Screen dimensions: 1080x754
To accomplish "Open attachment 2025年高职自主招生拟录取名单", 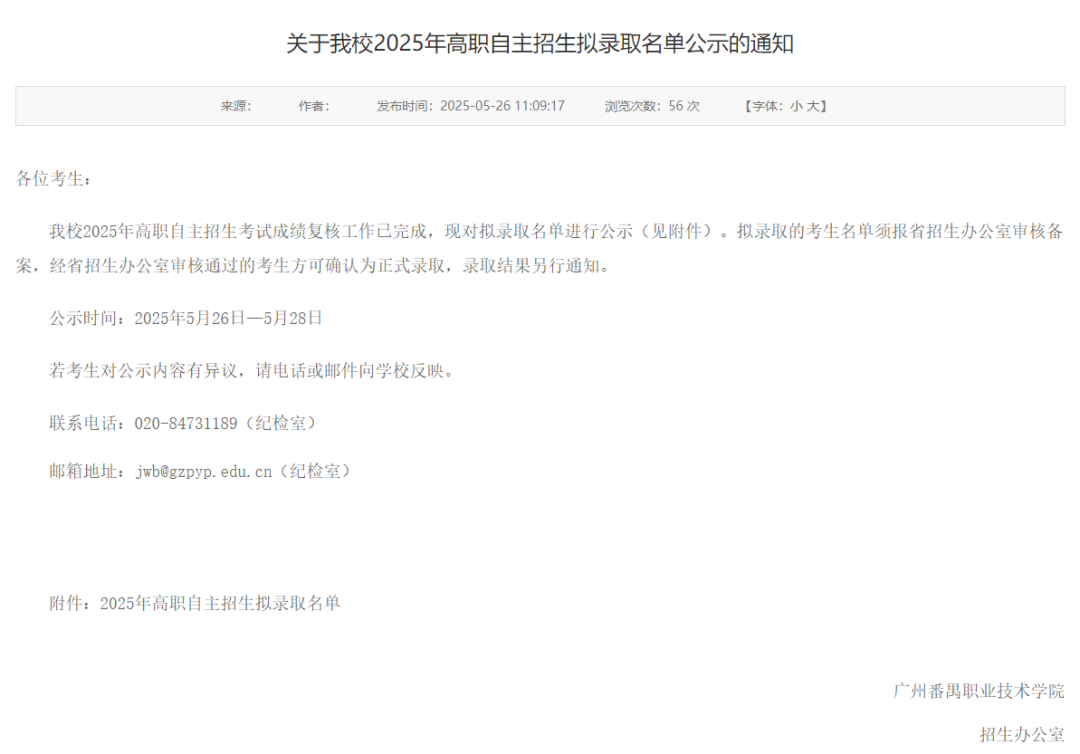I will [220, 603].
